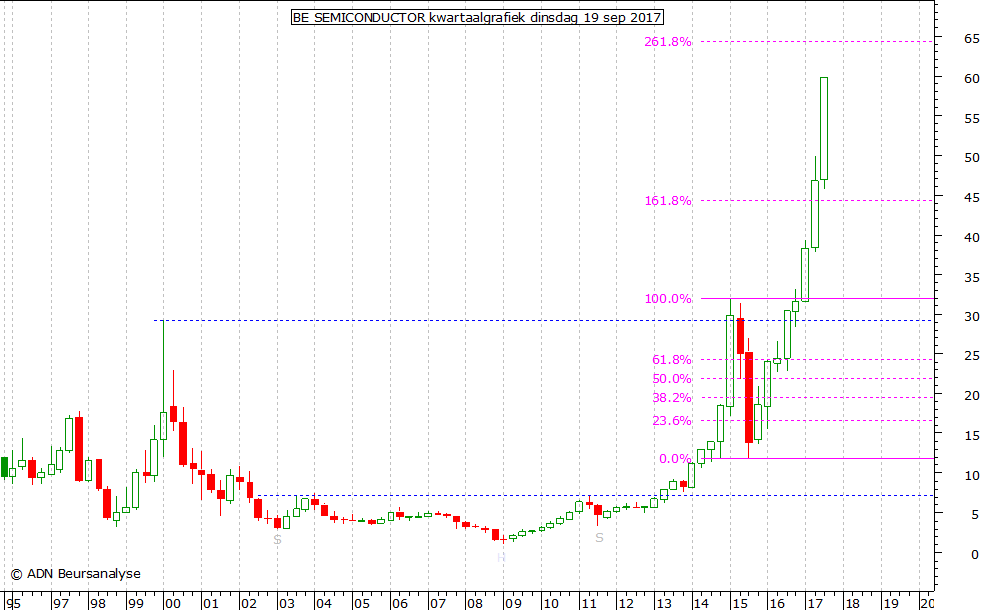Viewport: 982px width, 610px height.
Task: Click the ADN Beursanalyse copyright text
Action: pyautogui.click(x=76, y=574)
